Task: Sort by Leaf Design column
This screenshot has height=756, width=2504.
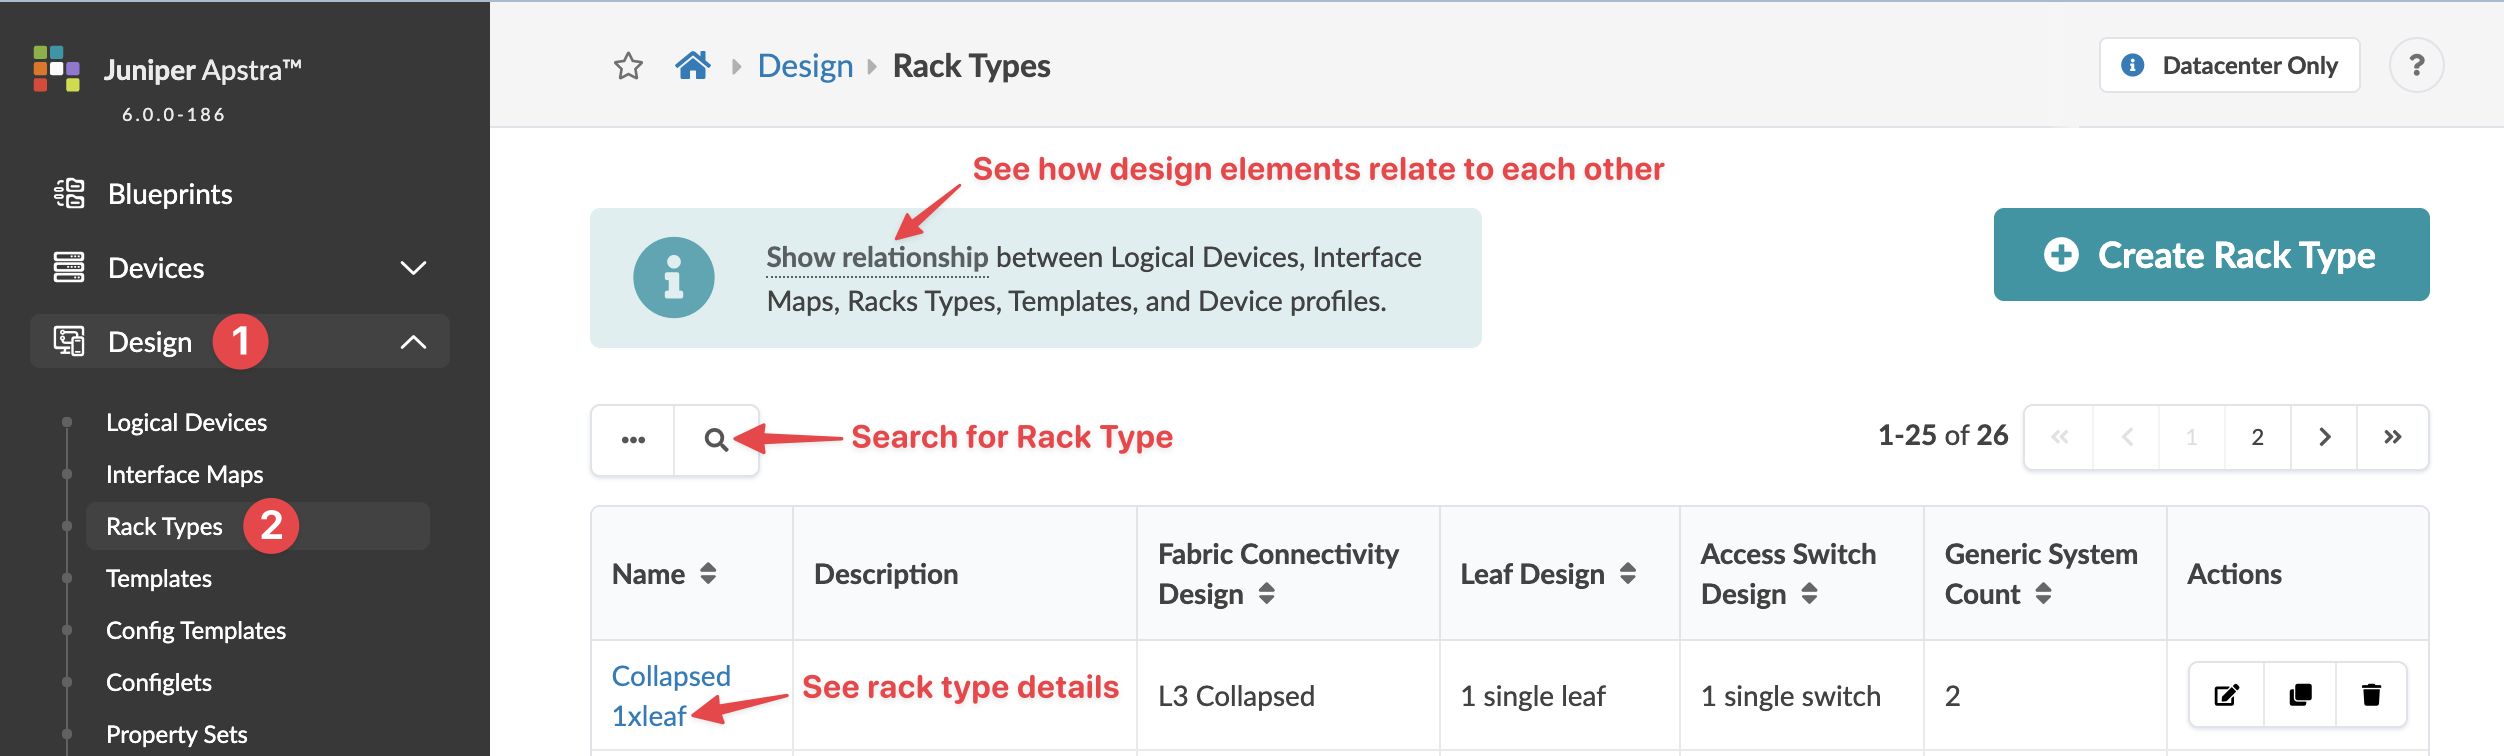Action: [1628, 574]
